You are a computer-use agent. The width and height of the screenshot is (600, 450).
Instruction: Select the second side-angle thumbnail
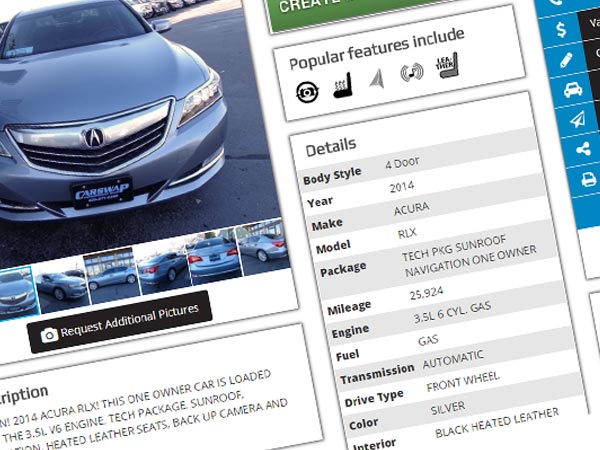pos(62,285)
